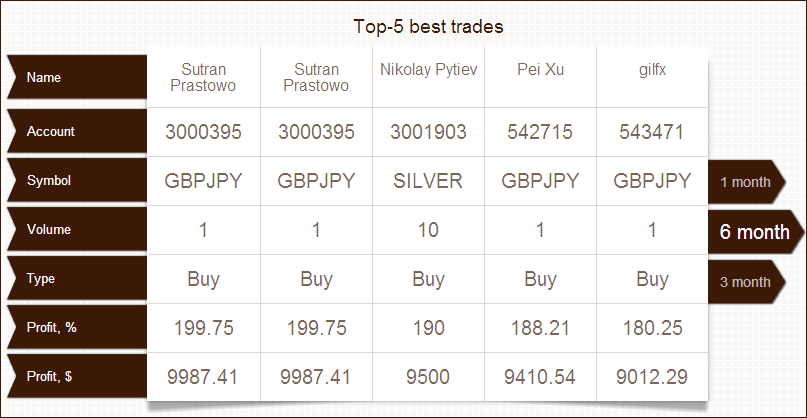
Task: Switch to the 1 month tab
Action: click(745, 182)
